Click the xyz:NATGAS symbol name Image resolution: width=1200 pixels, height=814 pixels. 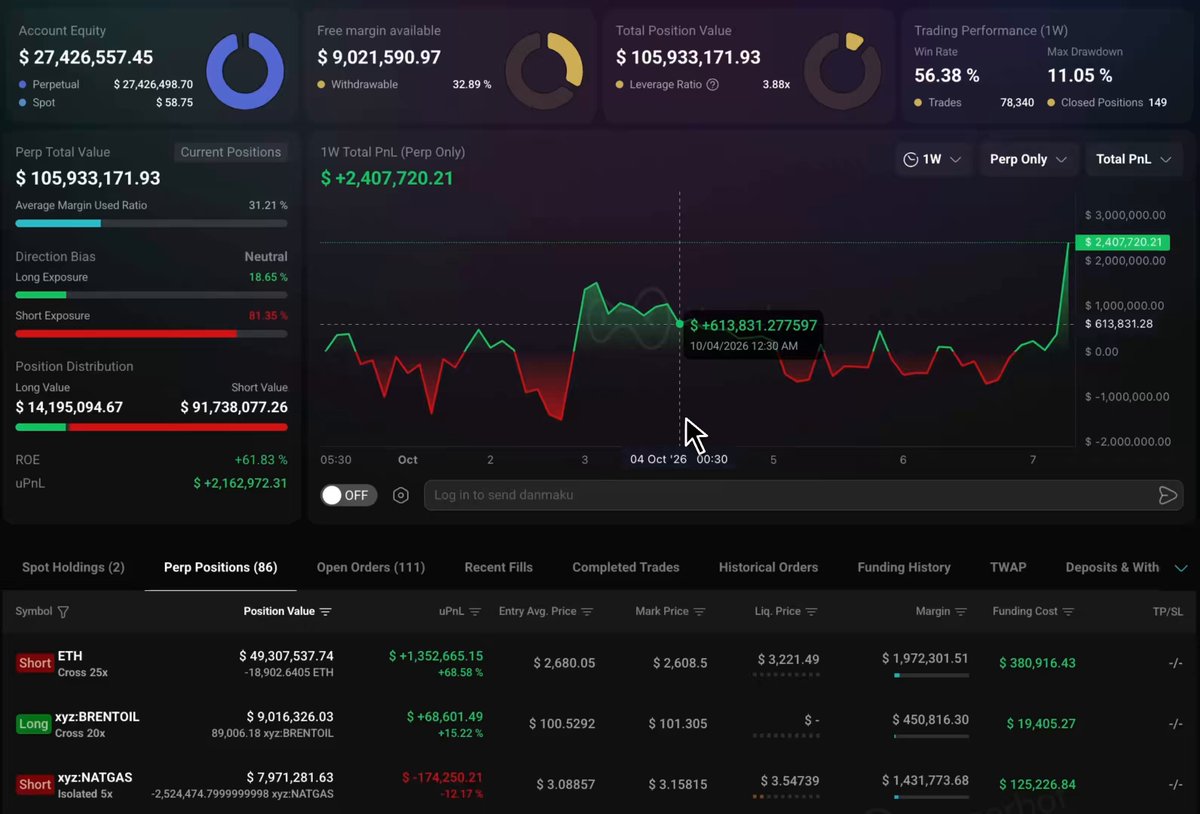tap(94, 777)
